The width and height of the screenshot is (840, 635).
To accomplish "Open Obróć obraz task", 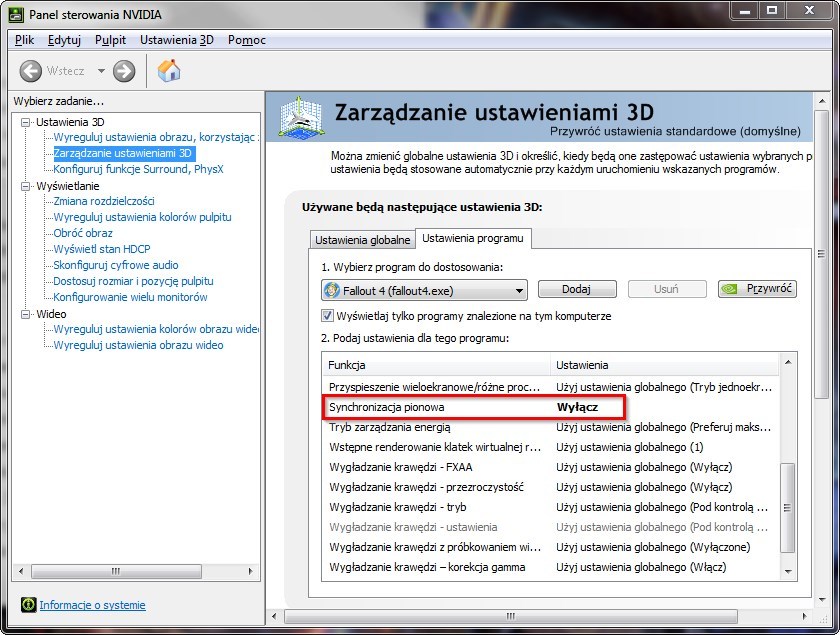I will (83, 233).
